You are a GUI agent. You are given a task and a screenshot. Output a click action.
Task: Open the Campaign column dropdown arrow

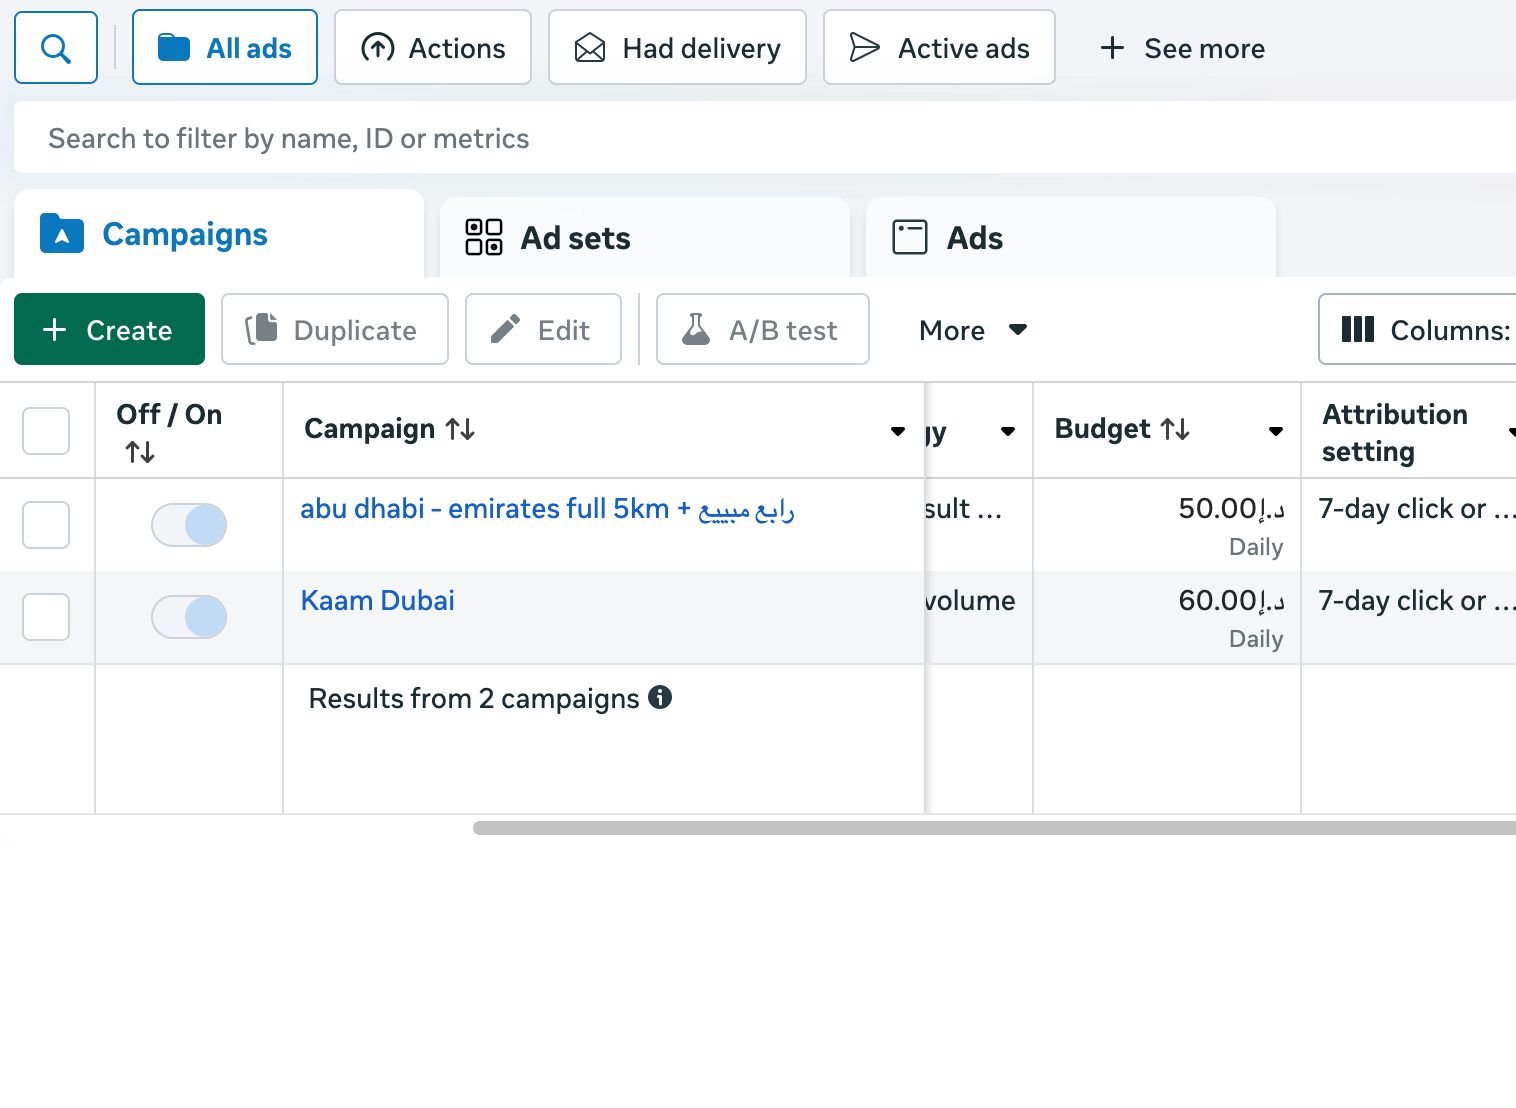coord(897,431)
